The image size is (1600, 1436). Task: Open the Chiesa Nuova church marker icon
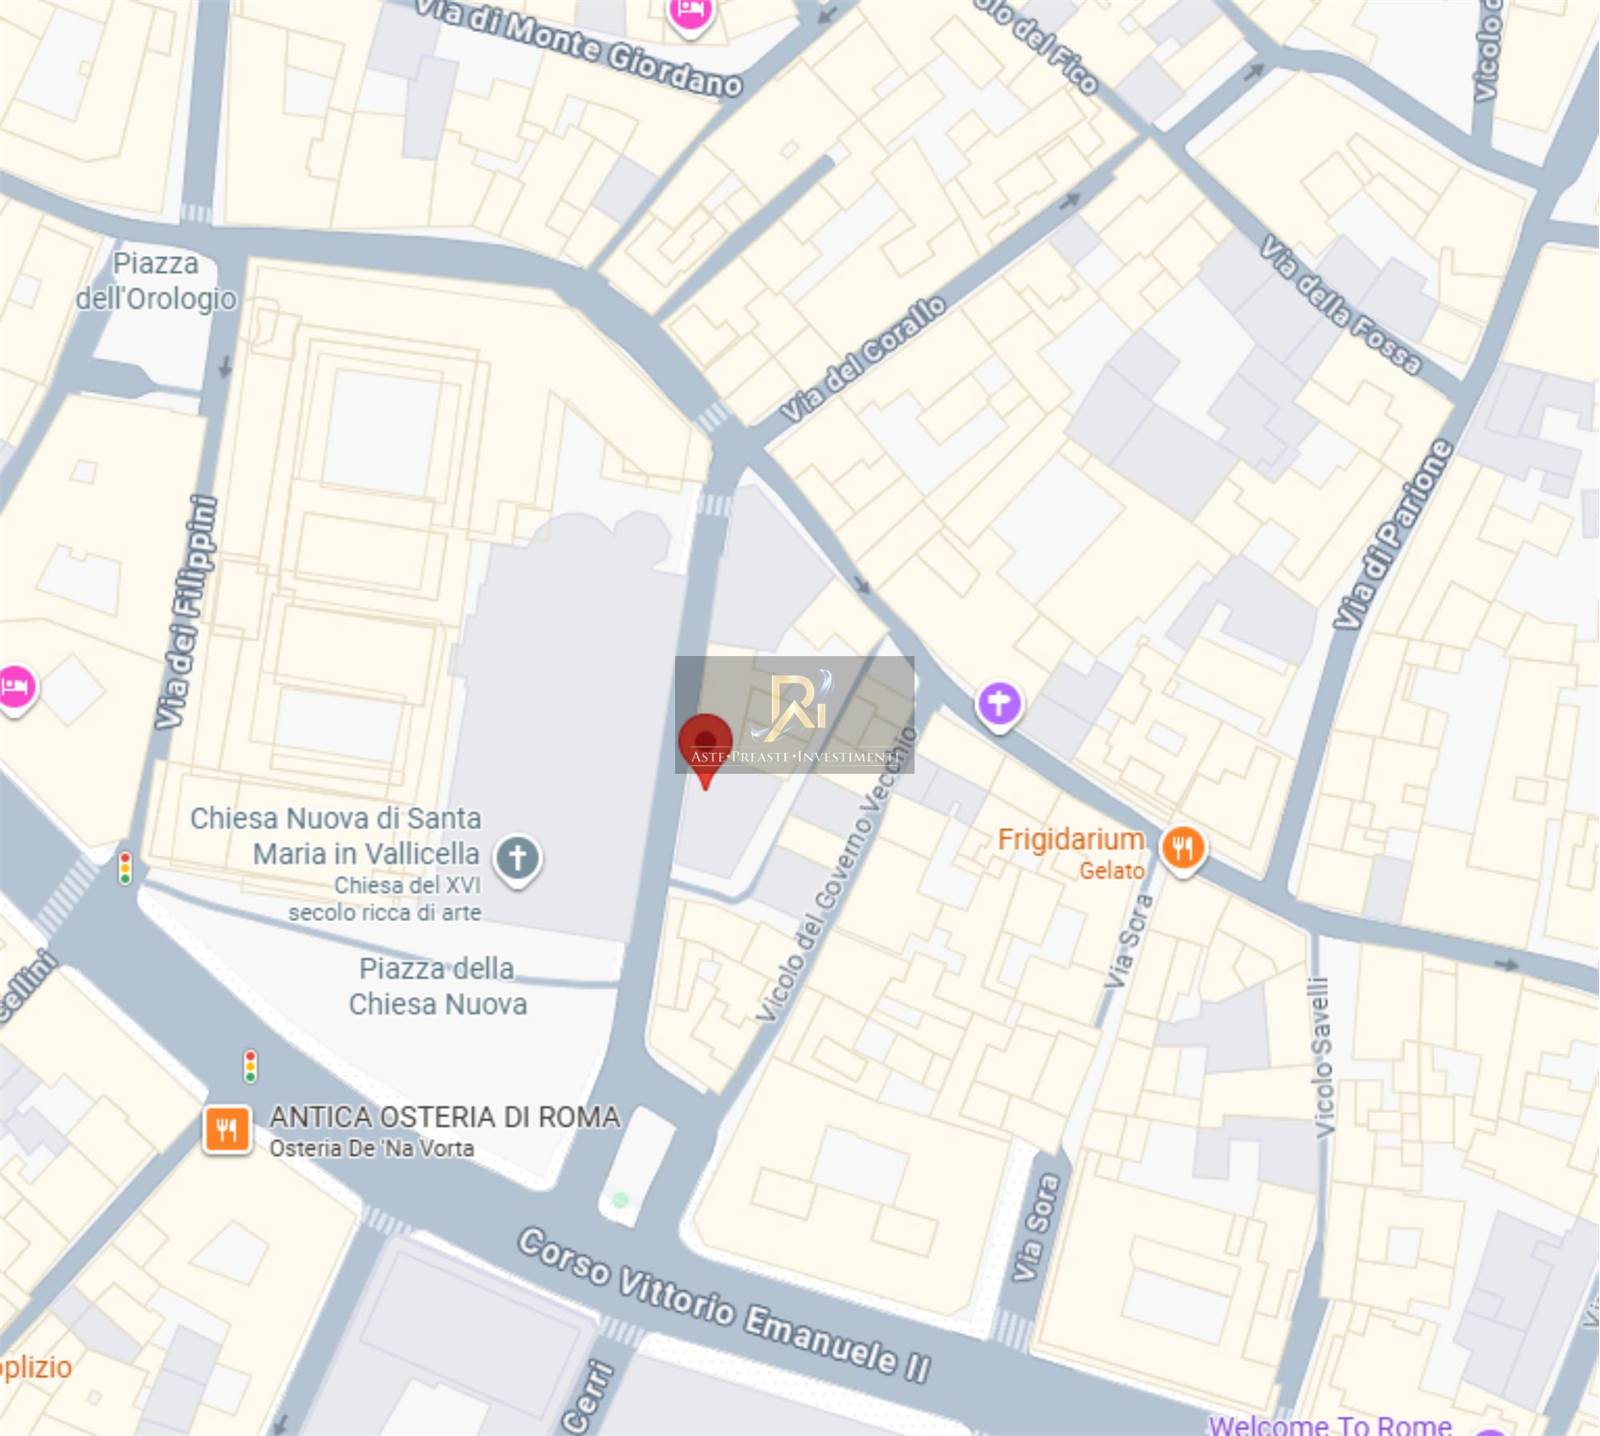coord(517,859)
